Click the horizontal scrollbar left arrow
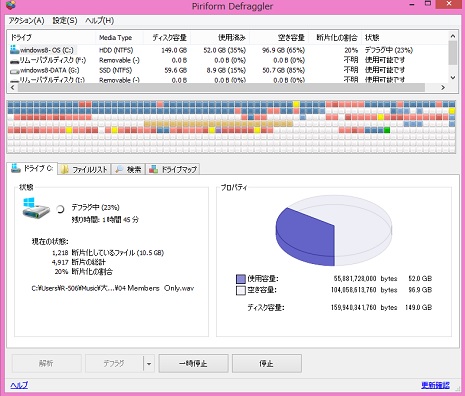This screenshot has width=465, height=396. tap(13, 87)
